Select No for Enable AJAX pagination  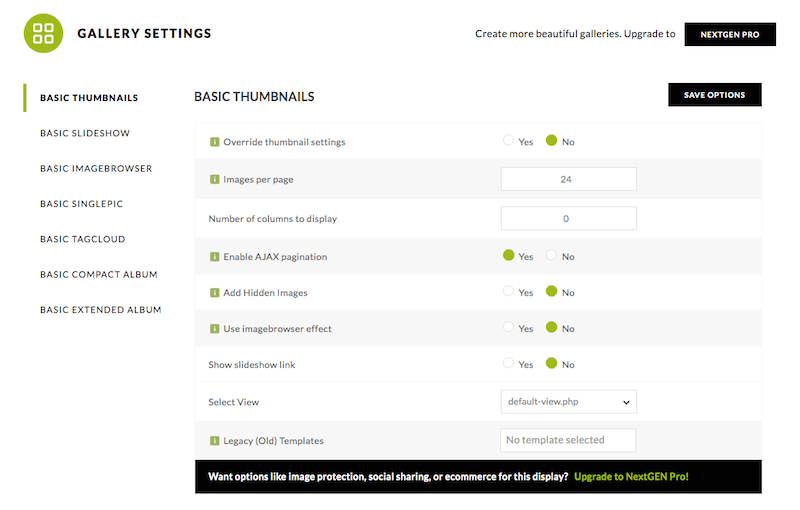click(551, 255)
